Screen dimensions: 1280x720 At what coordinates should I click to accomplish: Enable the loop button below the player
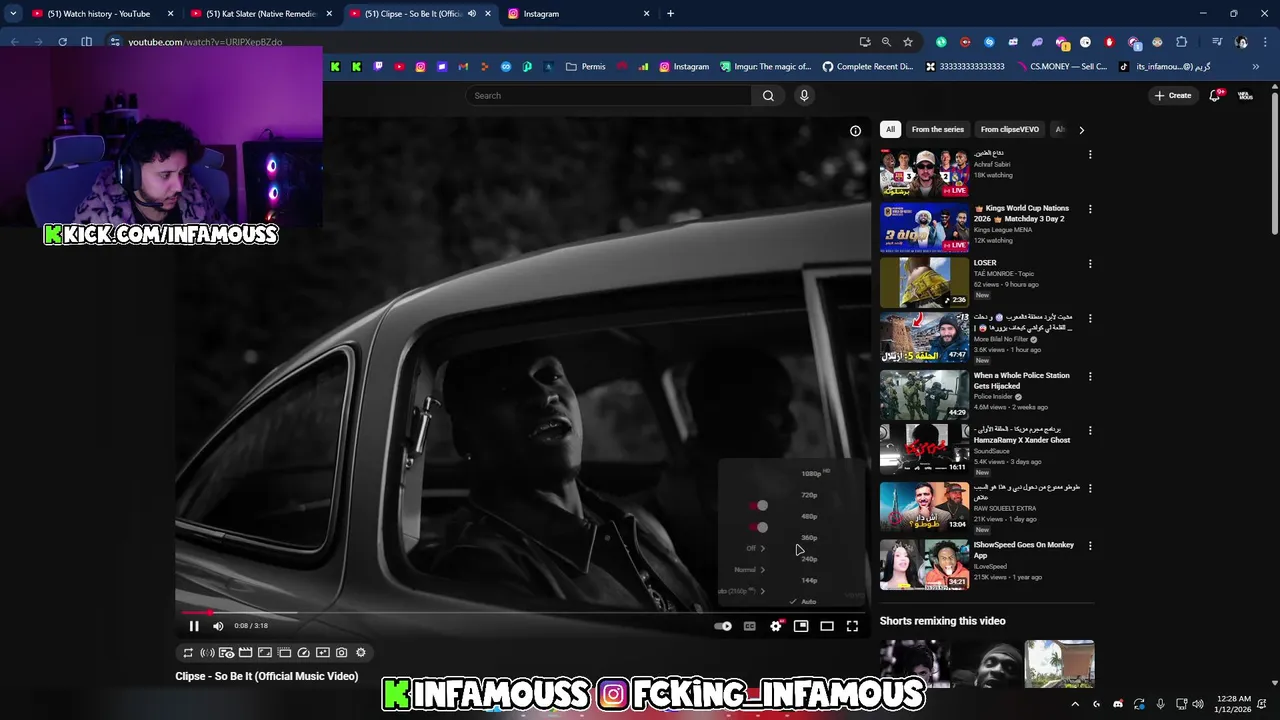(x=187, y=653)
